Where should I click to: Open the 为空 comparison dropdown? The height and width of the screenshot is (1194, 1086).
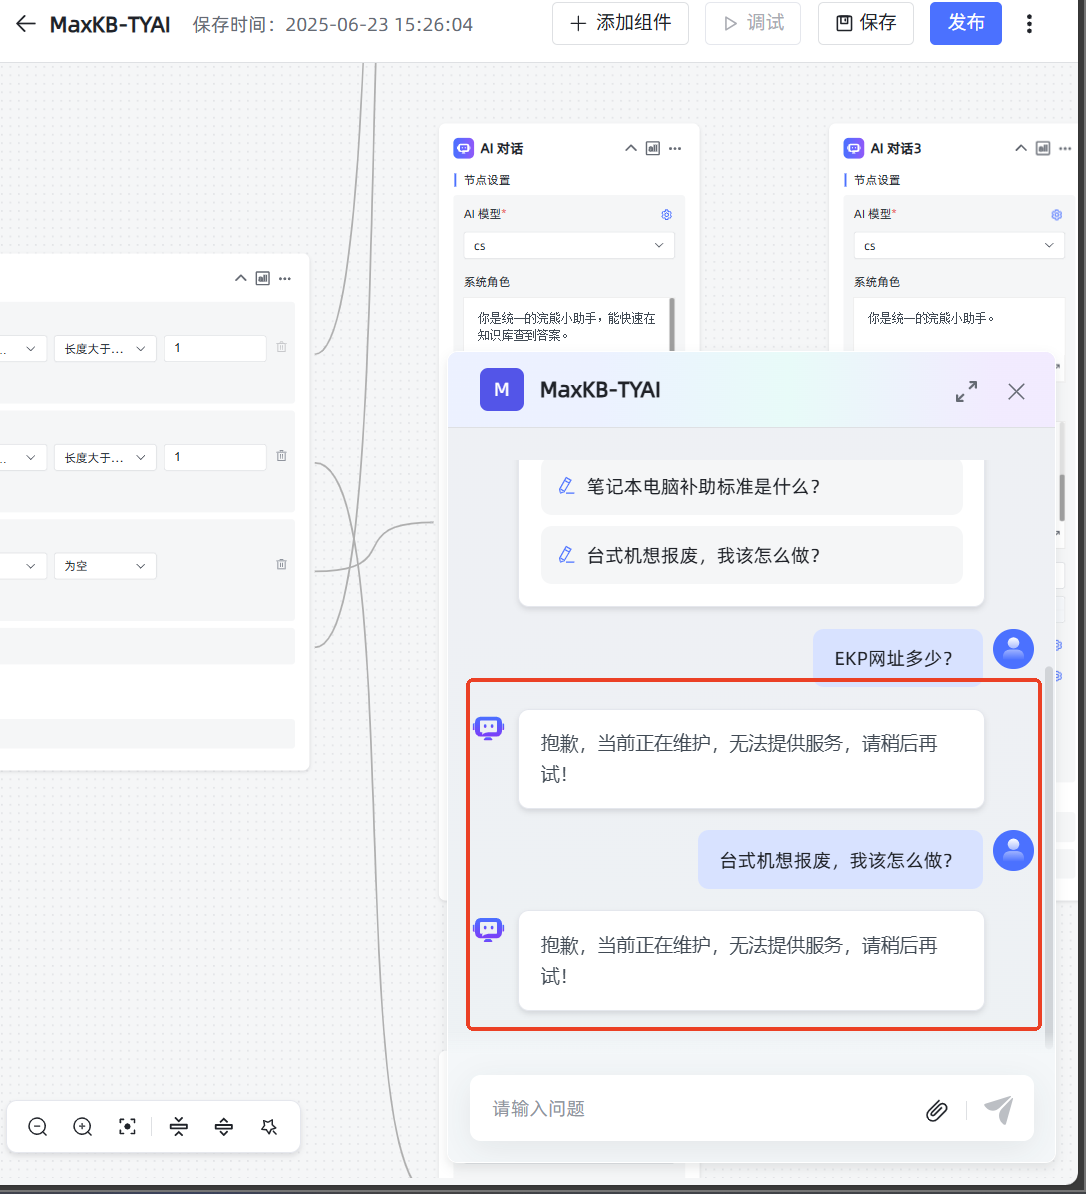pos(105,566)
